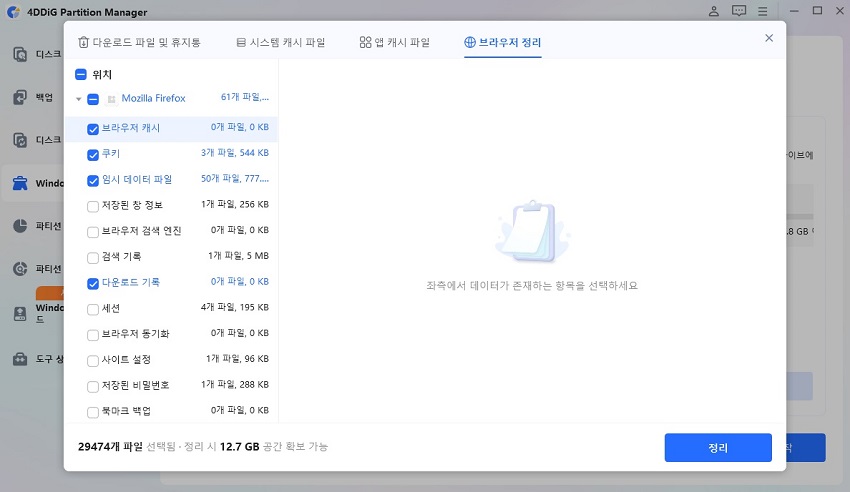Click the partition recovery sidebar icon
Screen dimensions: 850x492
click(x=20, y=269)
